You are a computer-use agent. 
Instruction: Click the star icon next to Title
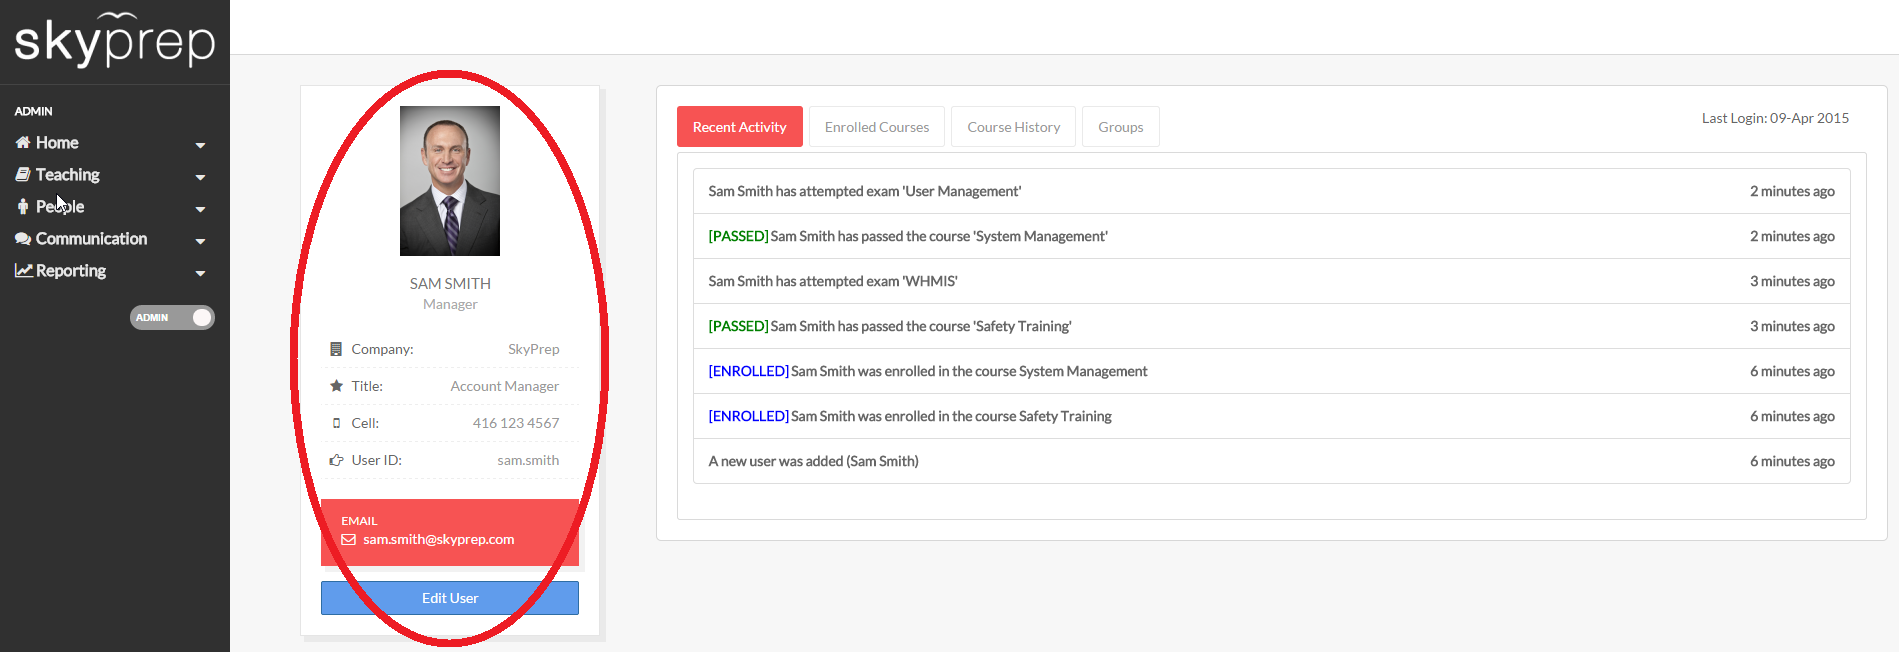coord(336,386)
